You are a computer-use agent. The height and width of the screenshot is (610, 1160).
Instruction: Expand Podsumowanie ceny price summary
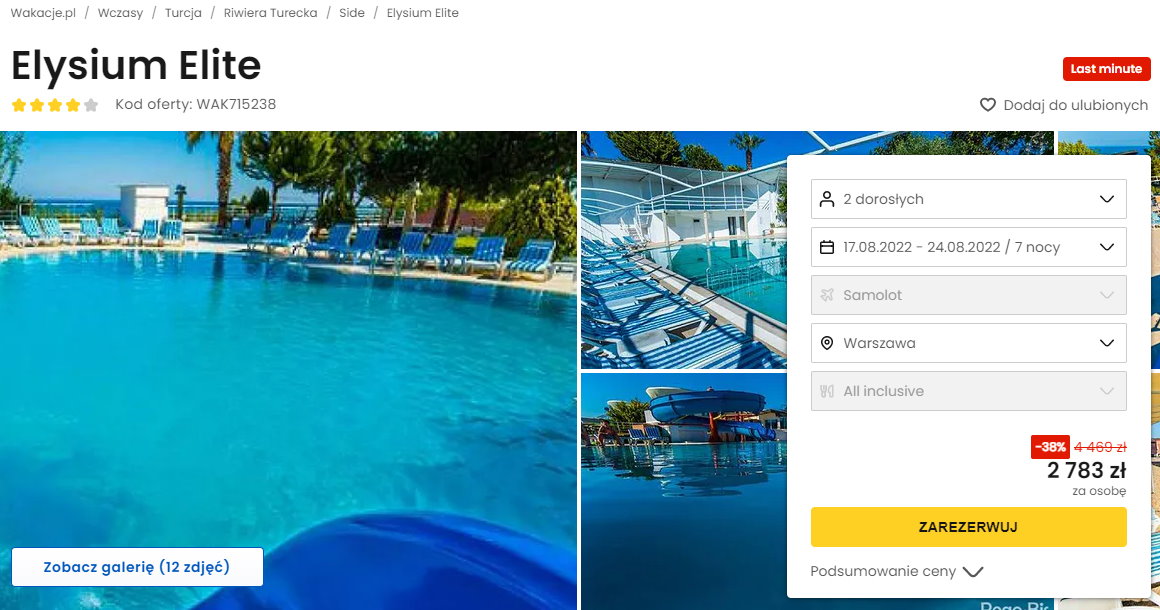pos(897,572)
